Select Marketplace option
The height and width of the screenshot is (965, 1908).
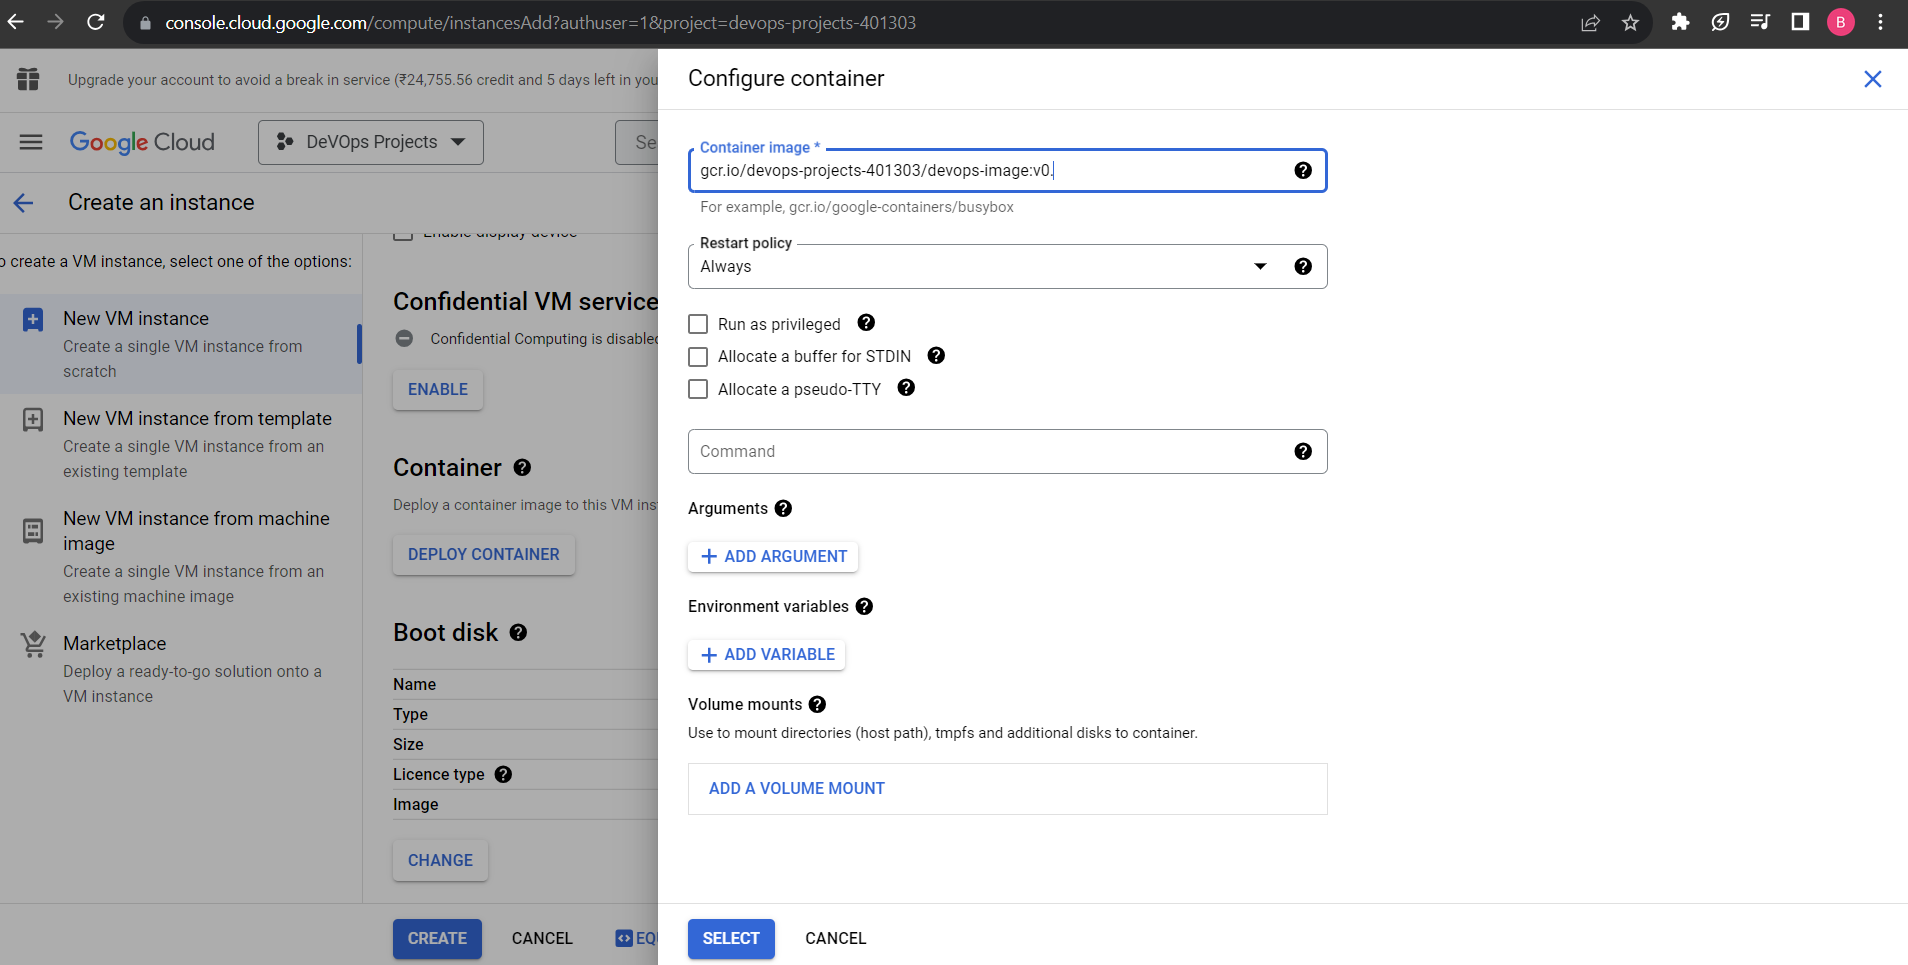[x=180, y=669]
